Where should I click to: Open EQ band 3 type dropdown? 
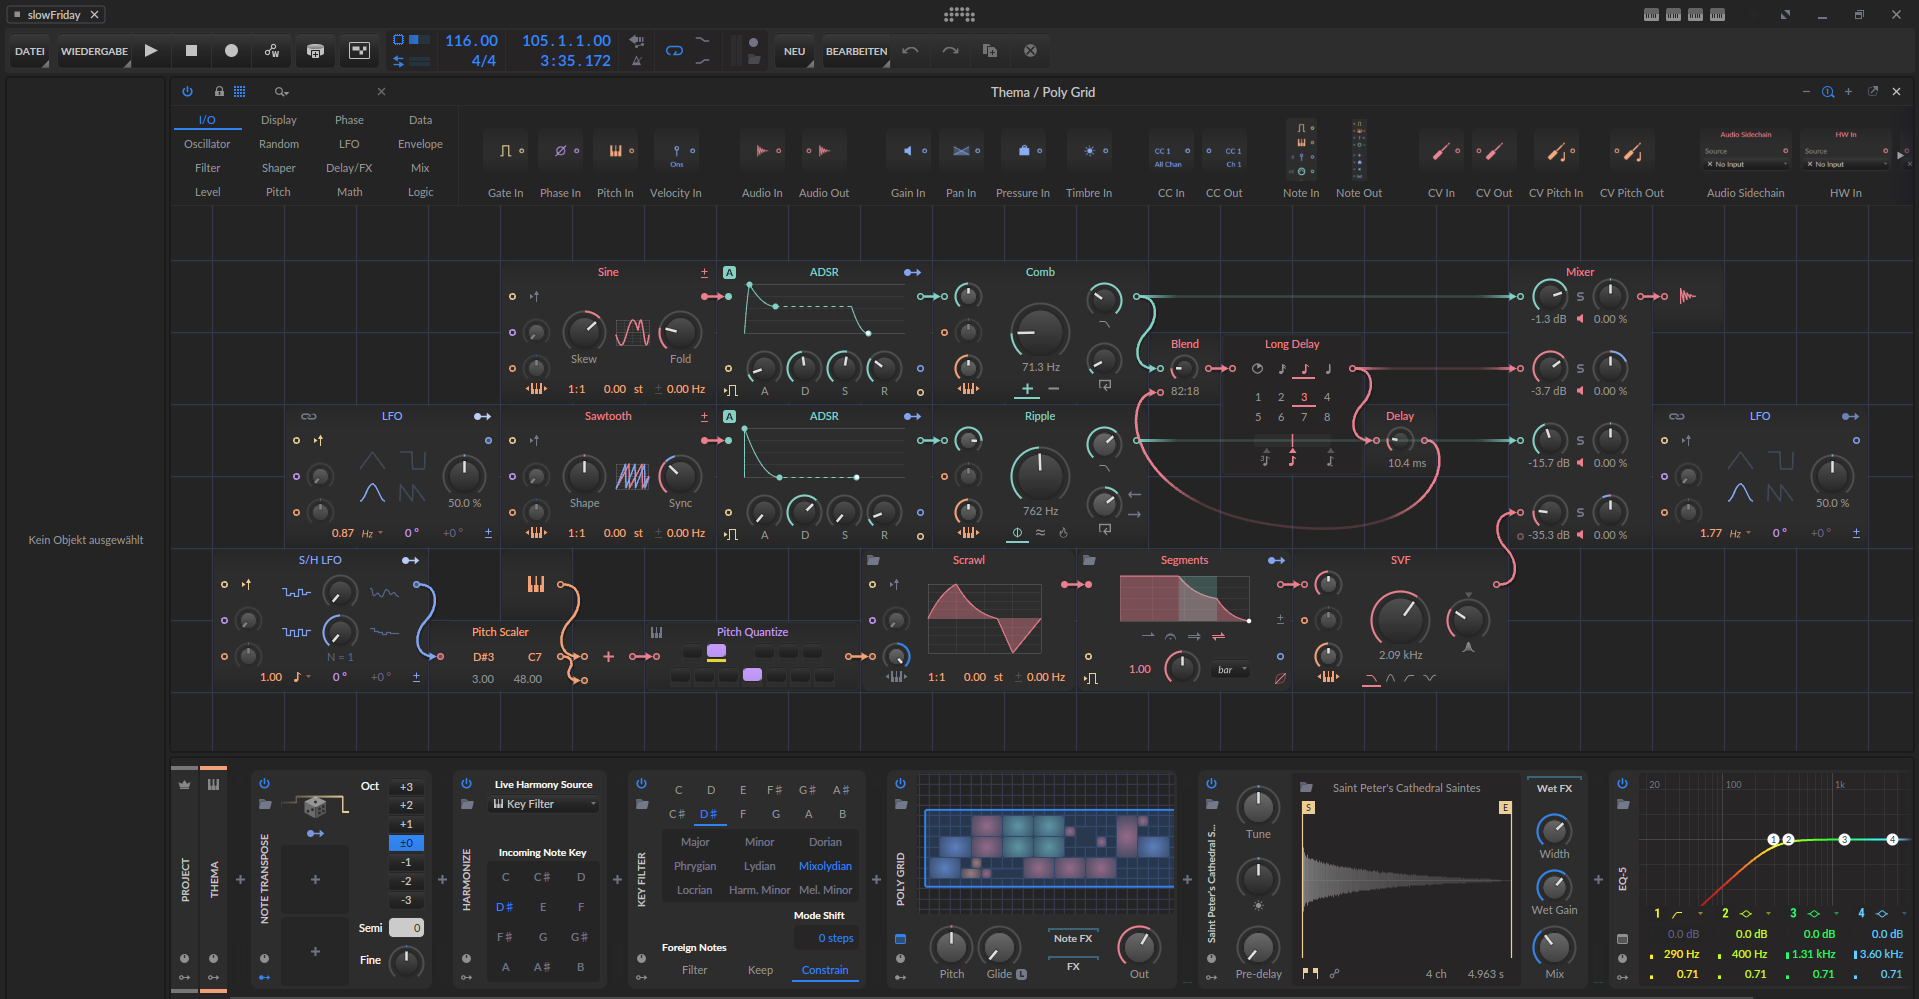pos(1822,913)
